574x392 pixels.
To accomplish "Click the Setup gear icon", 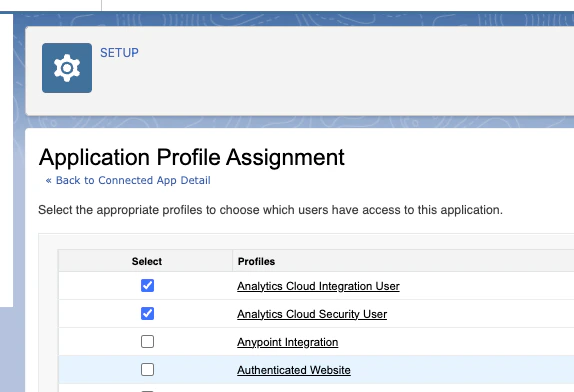I will [x=67, y=68].
